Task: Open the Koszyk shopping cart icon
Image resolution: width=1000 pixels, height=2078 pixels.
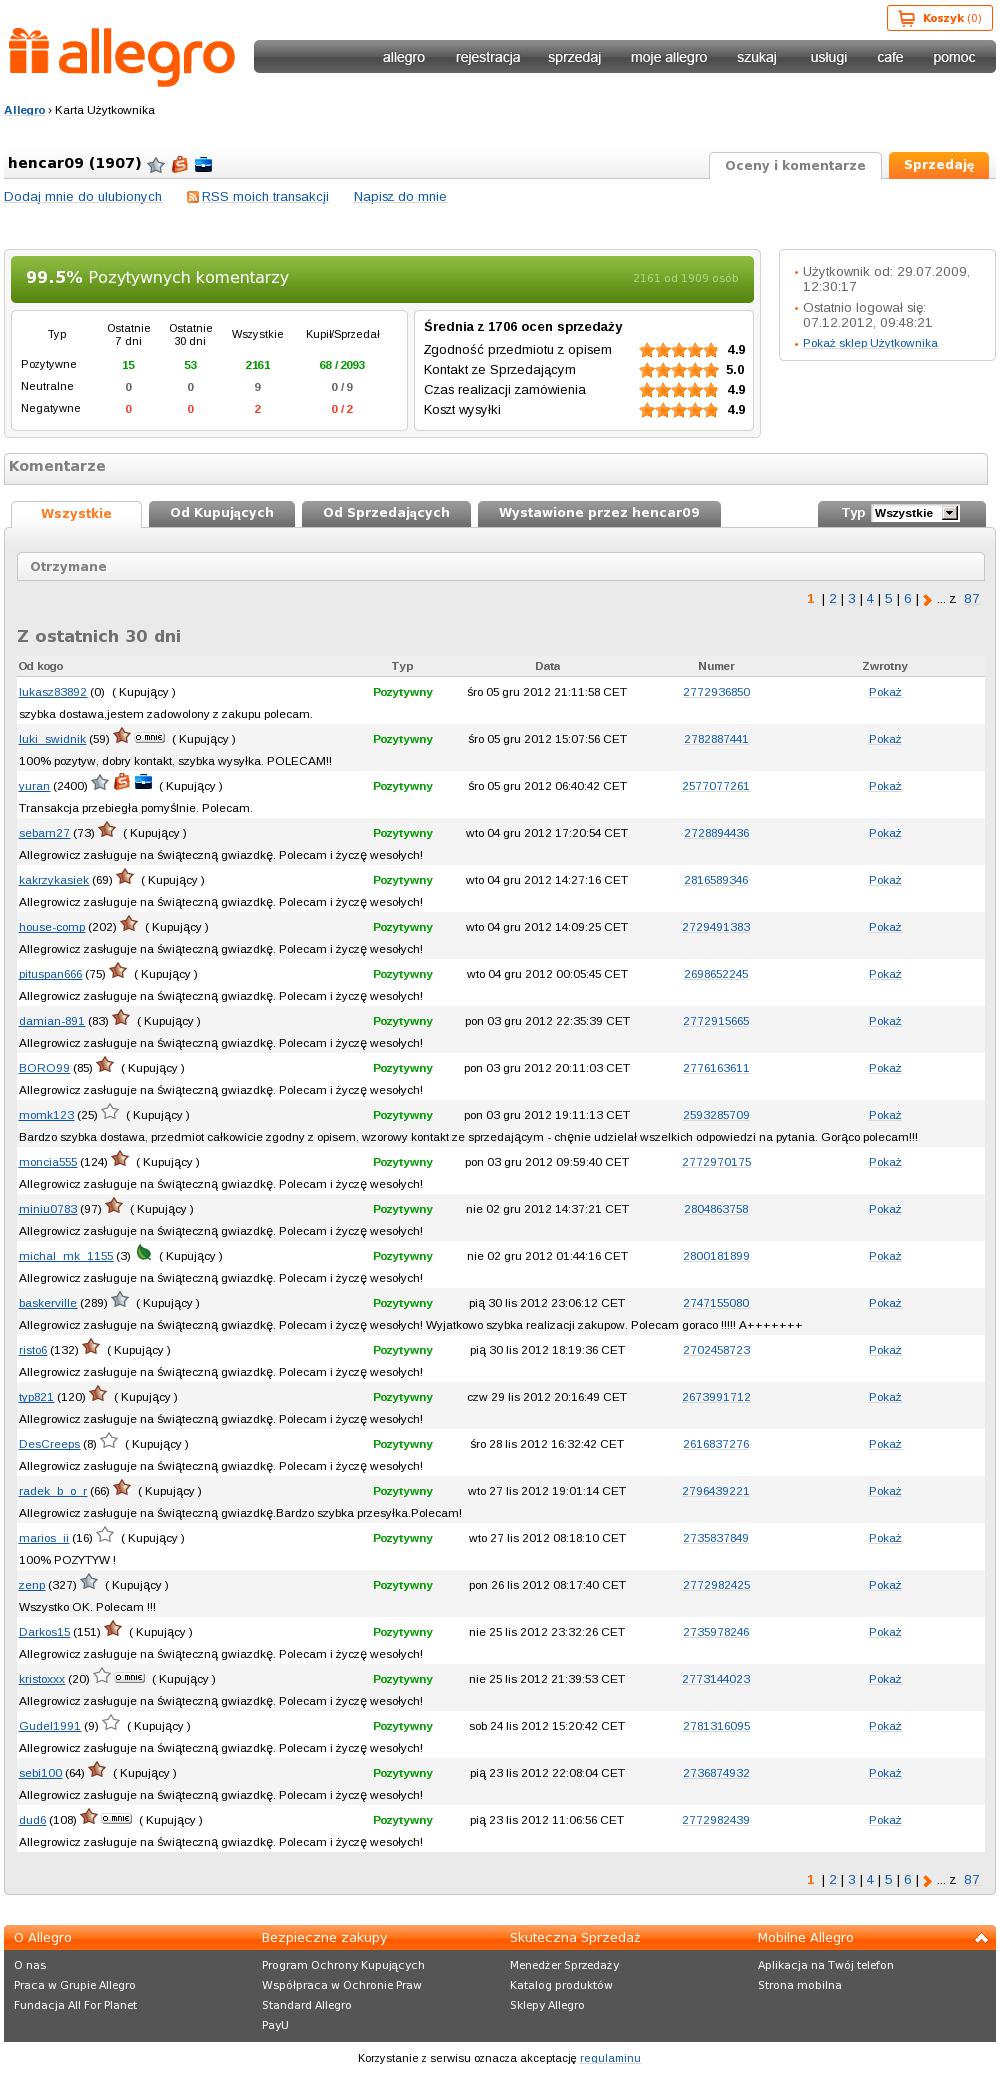Action: coord(906,18)
